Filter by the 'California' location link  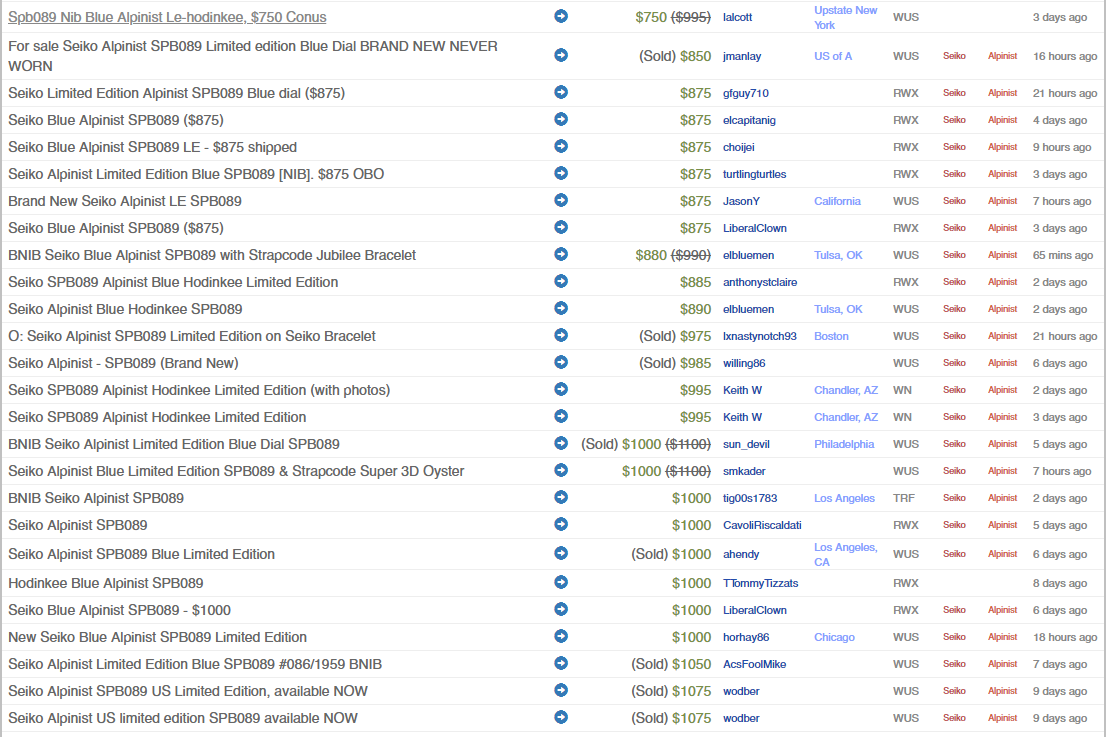coord(837,201)
